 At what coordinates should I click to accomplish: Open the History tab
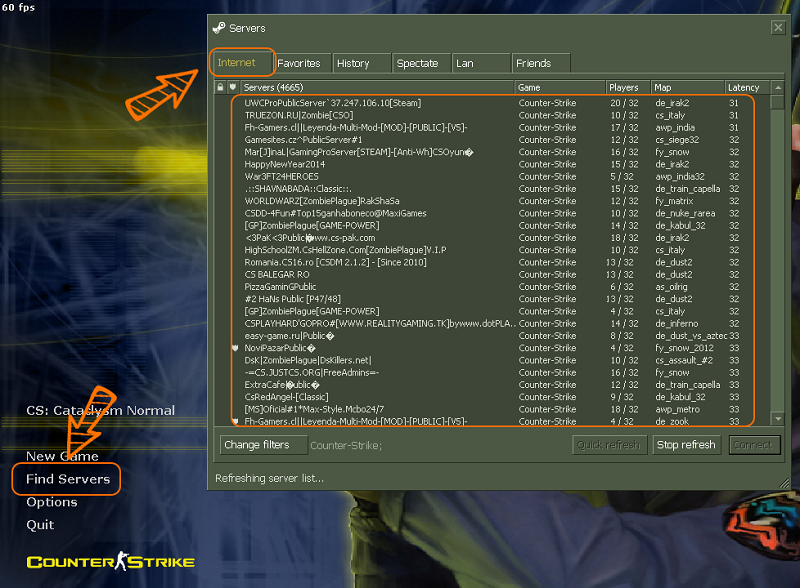pos(361,62)
